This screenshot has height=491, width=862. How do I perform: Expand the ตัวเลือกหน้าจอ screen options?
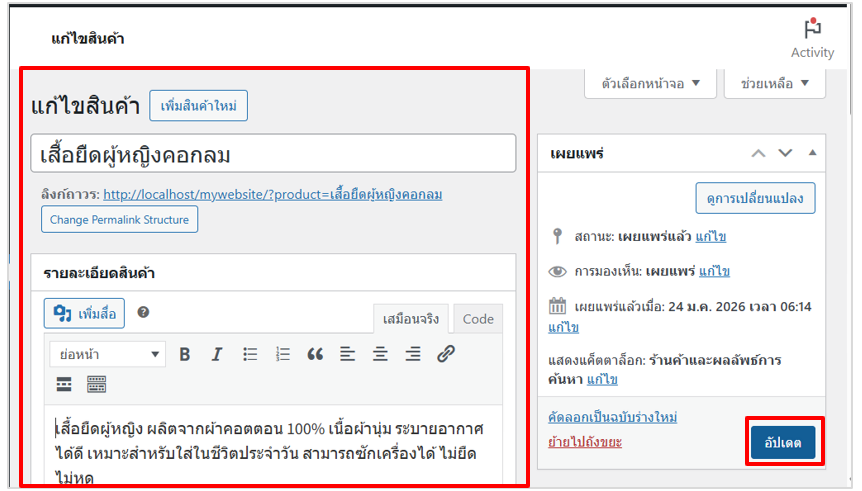(651, 83)
